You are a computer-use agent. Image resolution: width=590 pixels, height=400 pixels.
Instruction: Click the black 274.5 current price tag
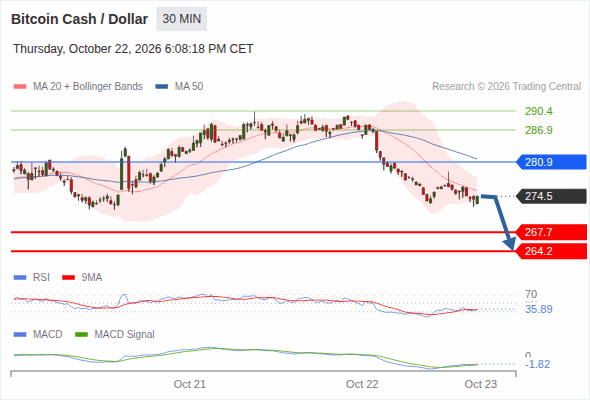click(x=551, y=196)
